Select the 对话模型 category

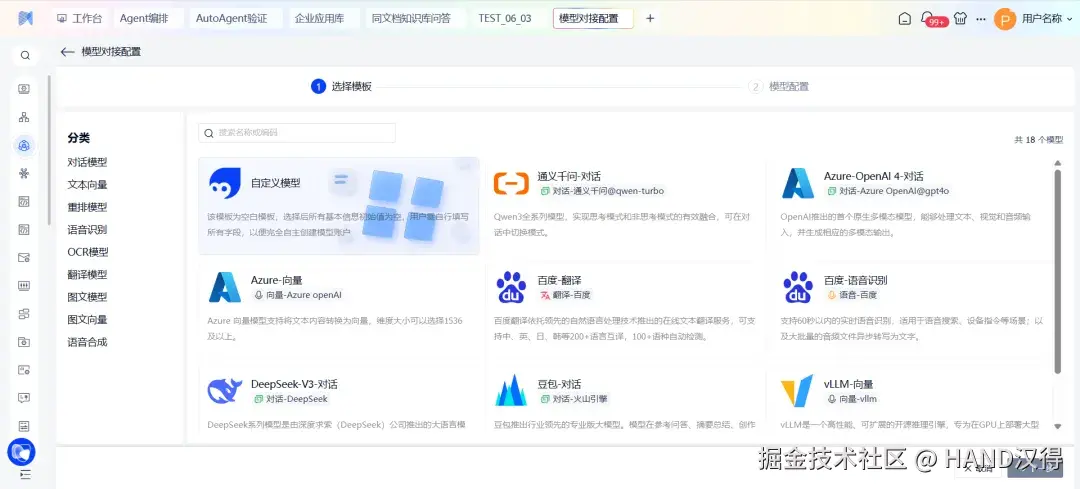(87, 163)
